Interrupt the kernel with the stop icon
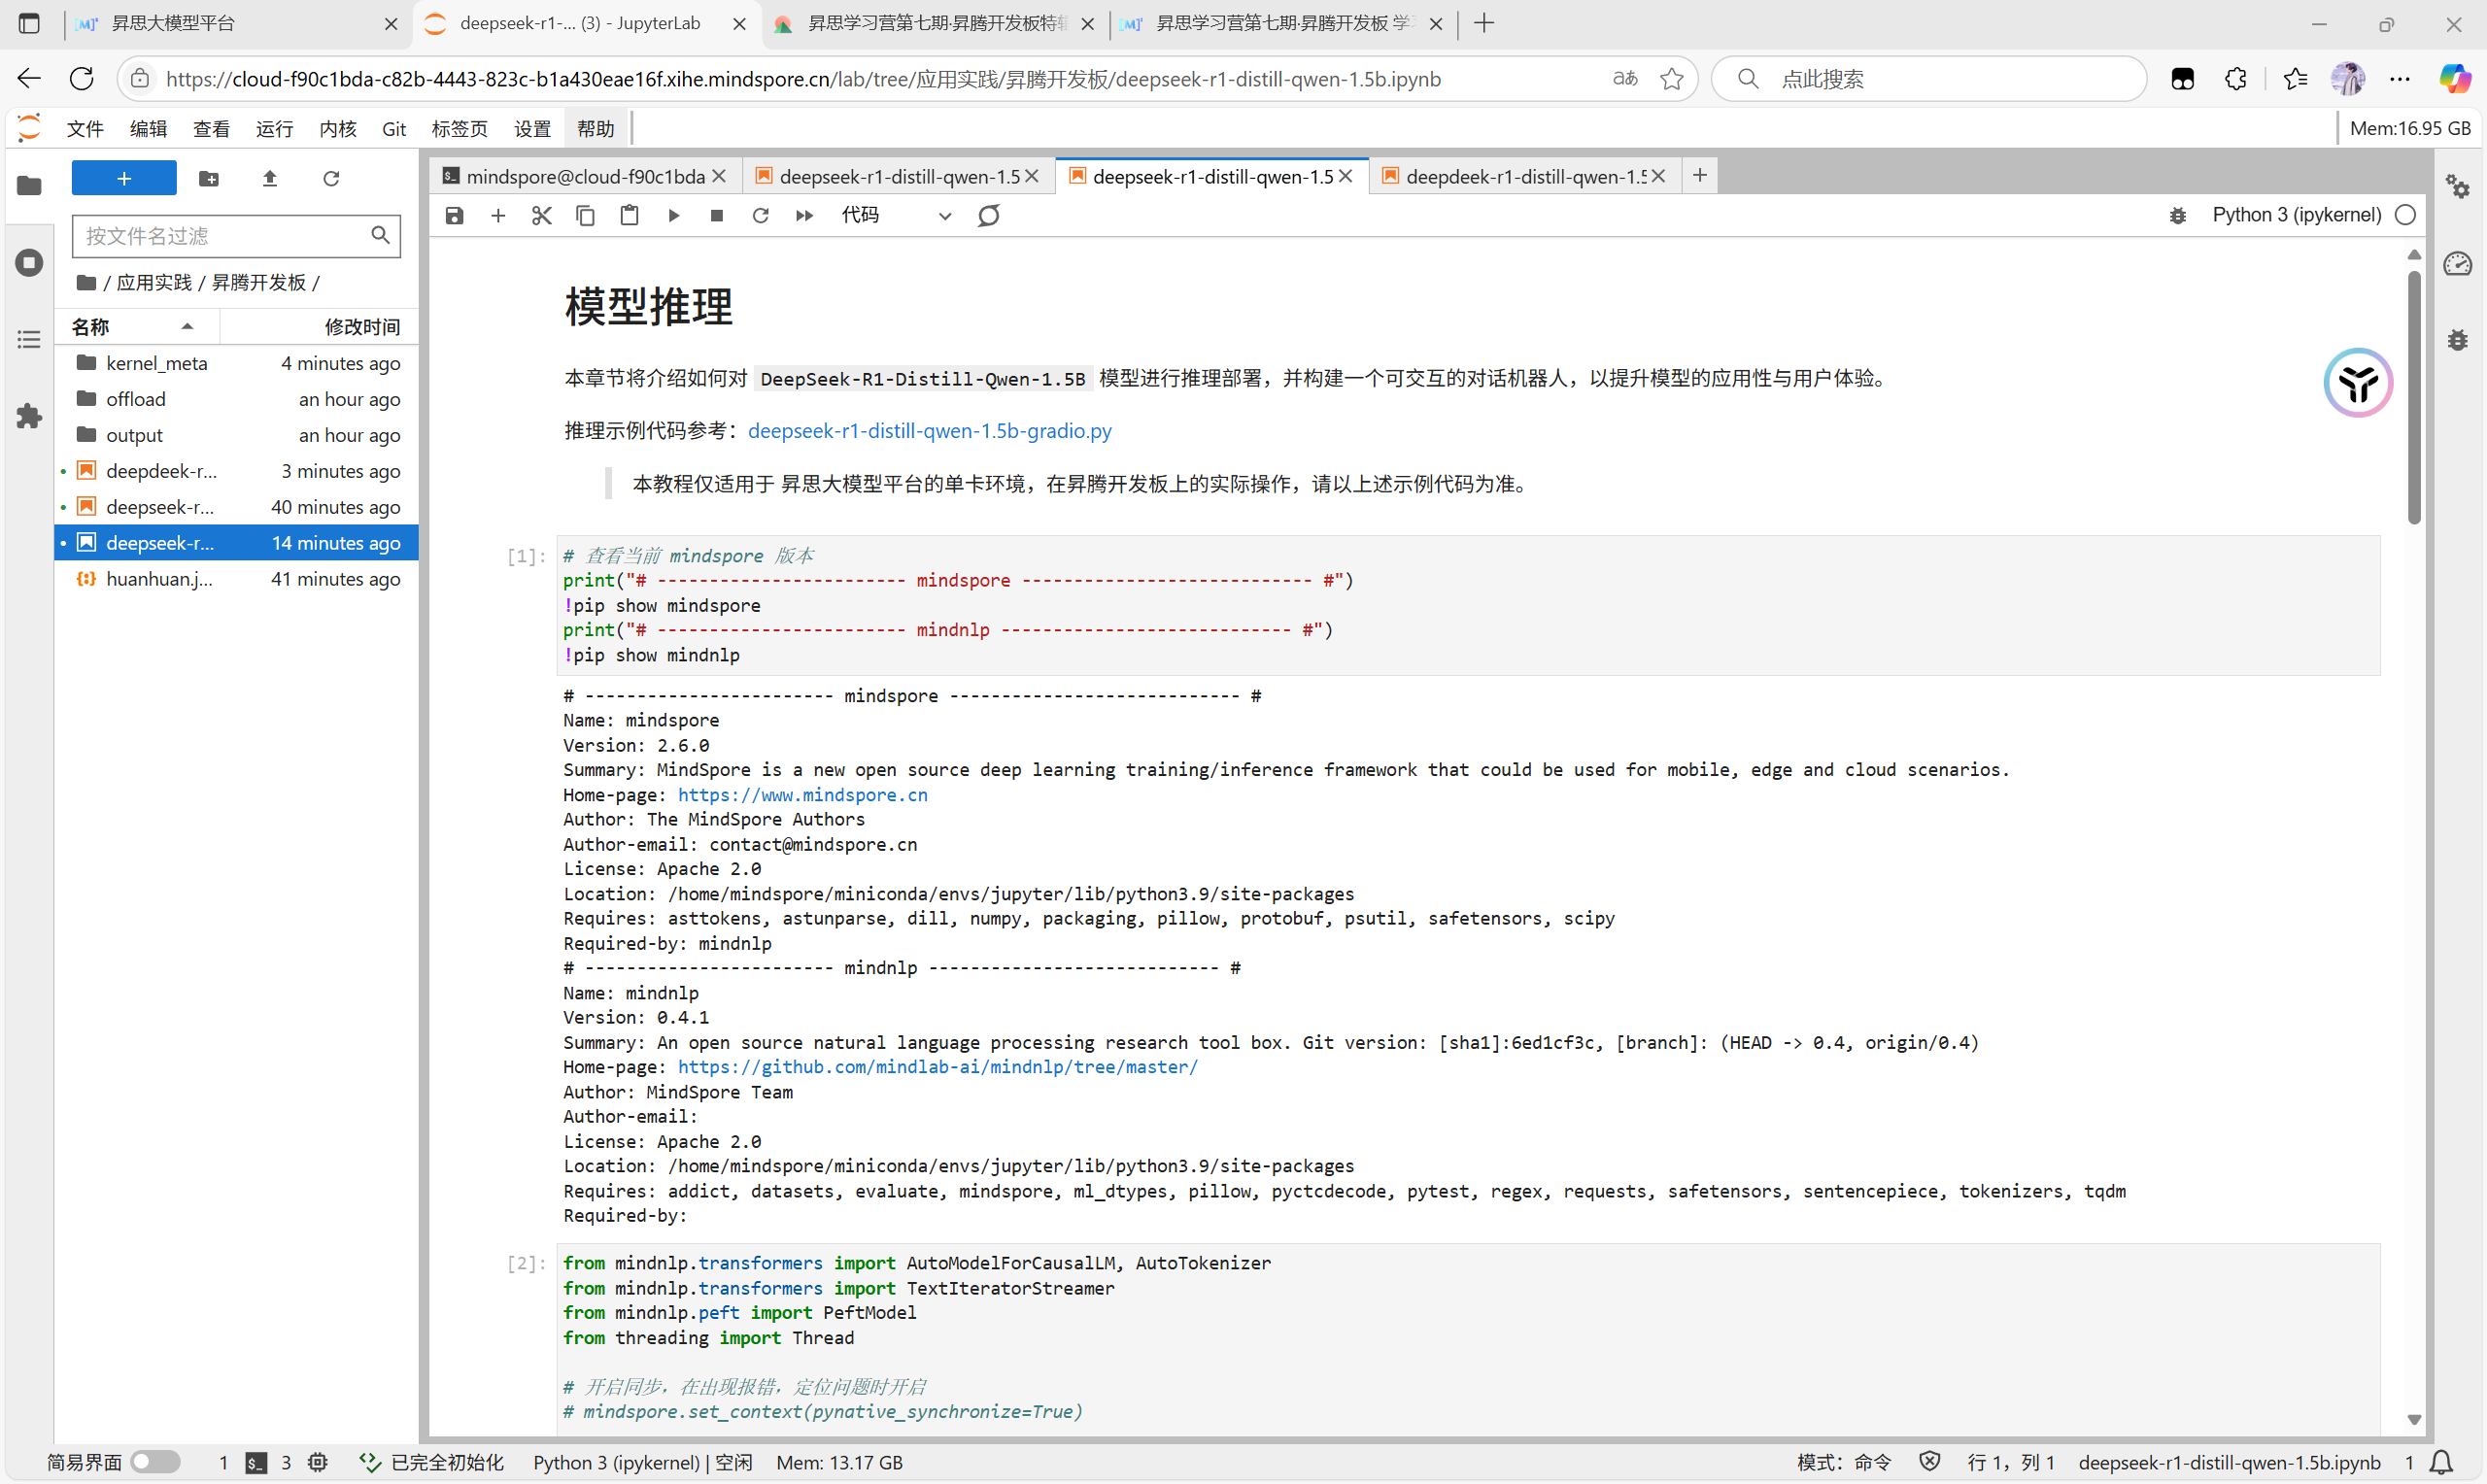This screenshot has height=1484, width=2487. [x=717, y=216]
